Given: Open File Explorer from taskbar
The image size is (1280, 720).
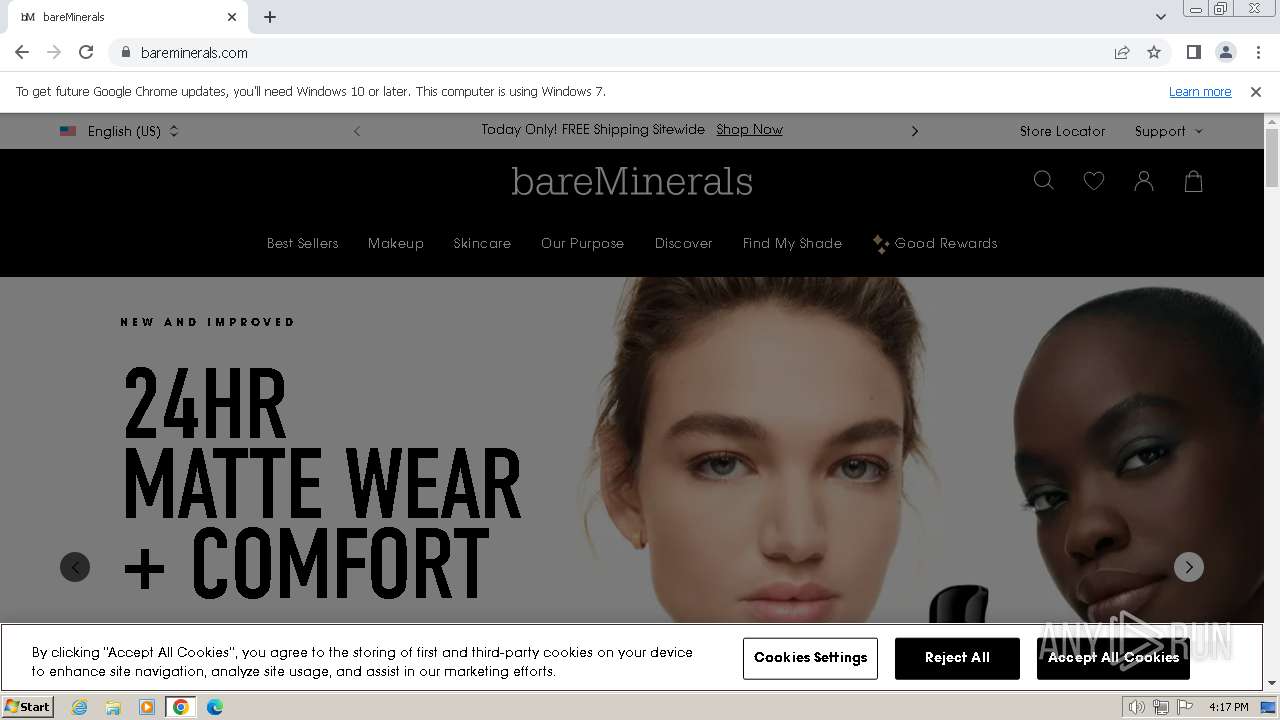Looking at the screenshot, I should click(113, 707).
